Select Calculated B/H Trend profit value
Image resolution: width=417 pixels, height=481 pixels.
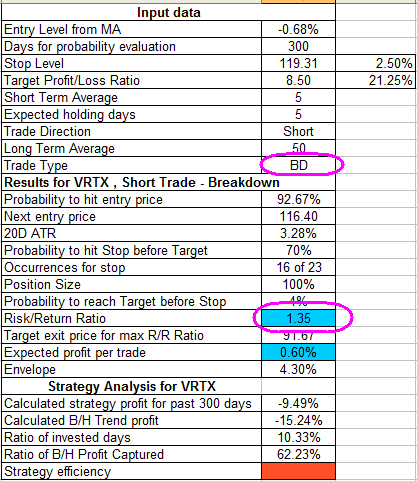(298, 420)
